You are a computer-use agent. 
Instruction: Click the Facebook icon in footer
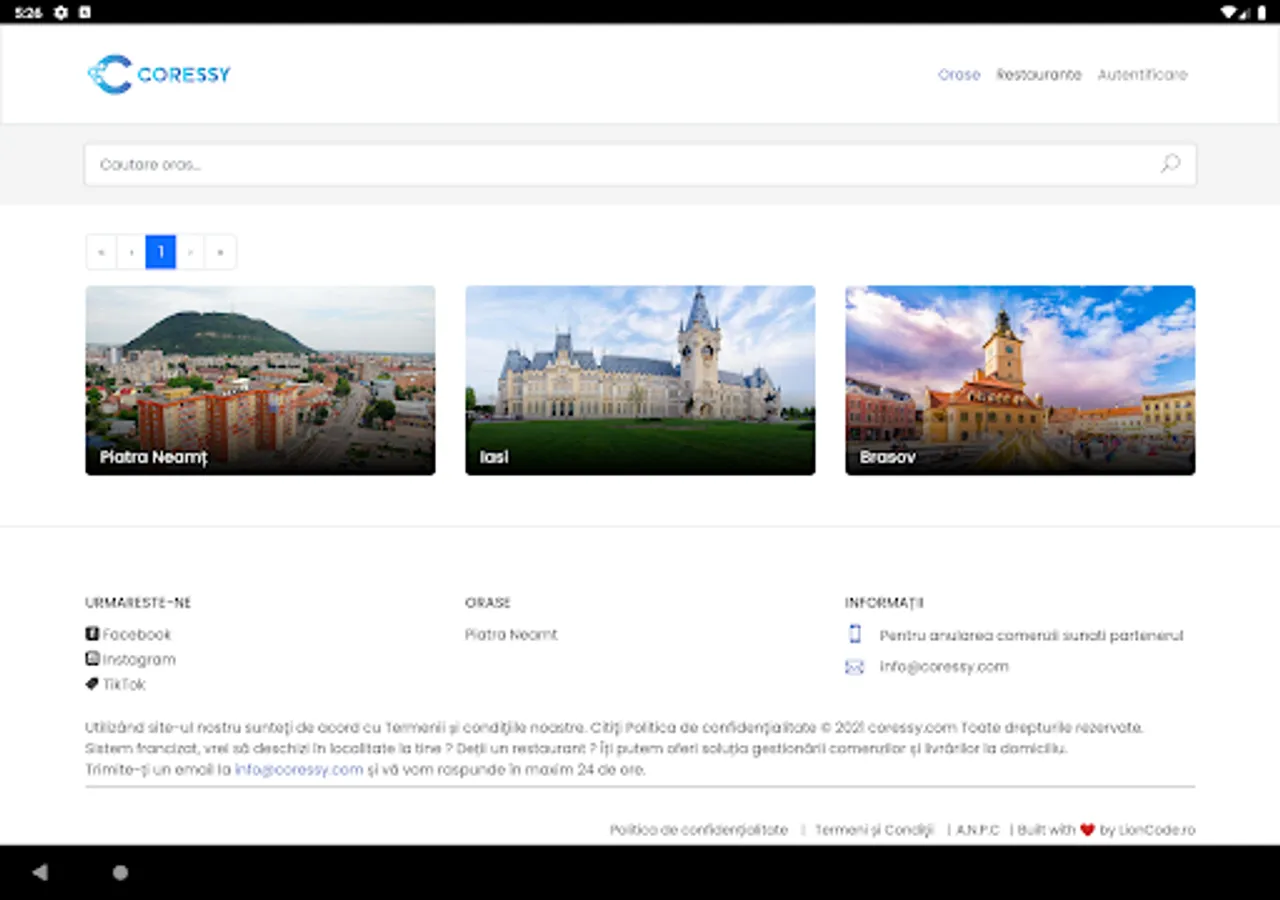pyautogui.click(x=92, y=634)
